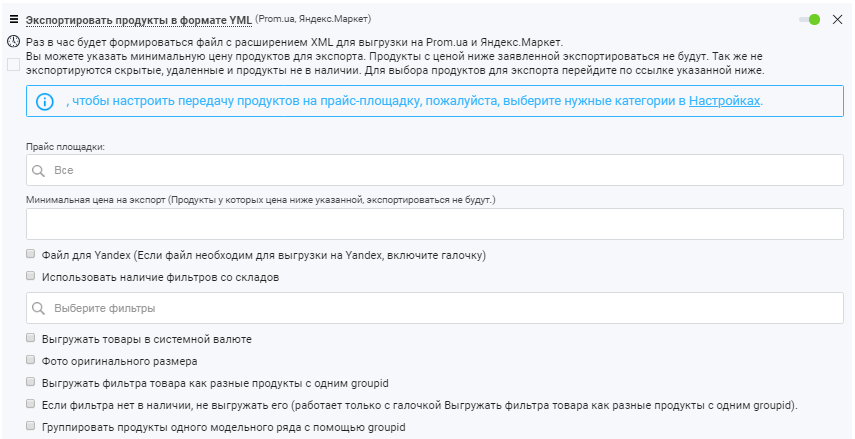Enable Файл для Yandex checkbox
855x439 pixels.
pos(31,254)
